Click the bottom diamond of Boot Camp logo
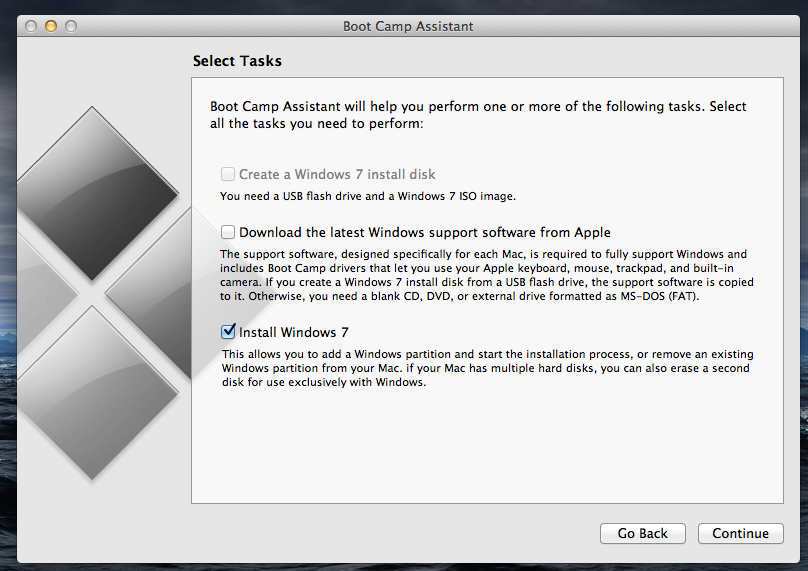 (x=93, y=393)
